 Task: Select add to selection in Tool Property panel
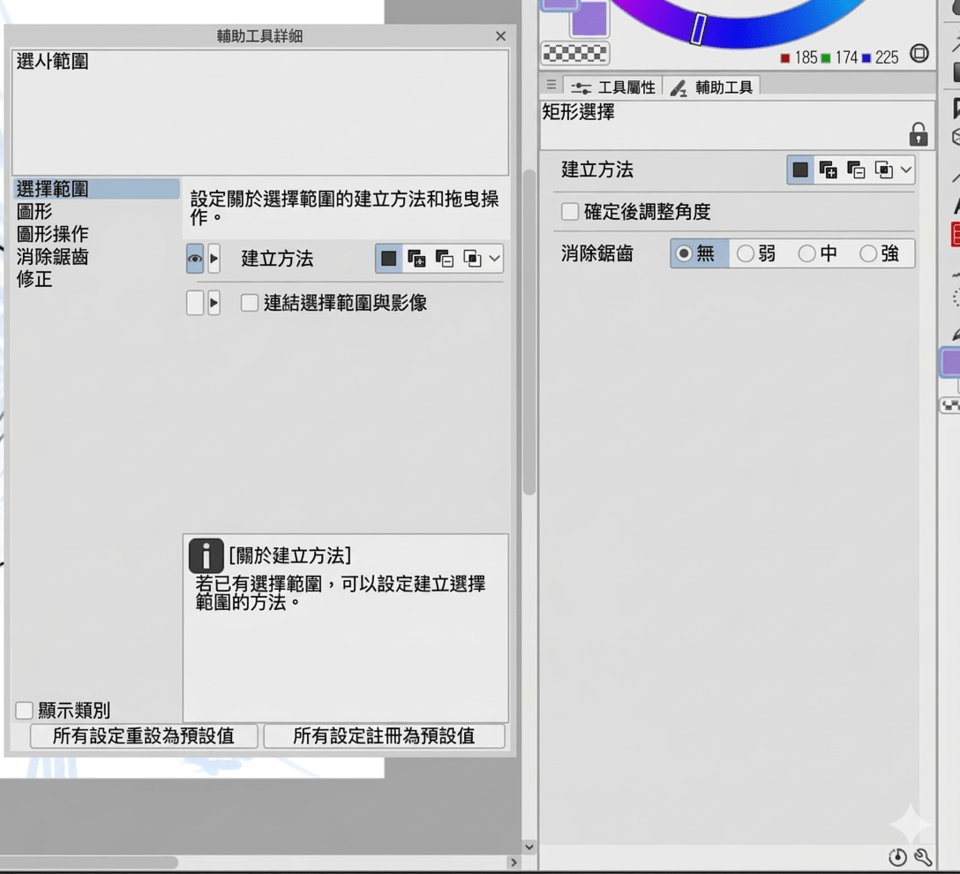point(828,170)
